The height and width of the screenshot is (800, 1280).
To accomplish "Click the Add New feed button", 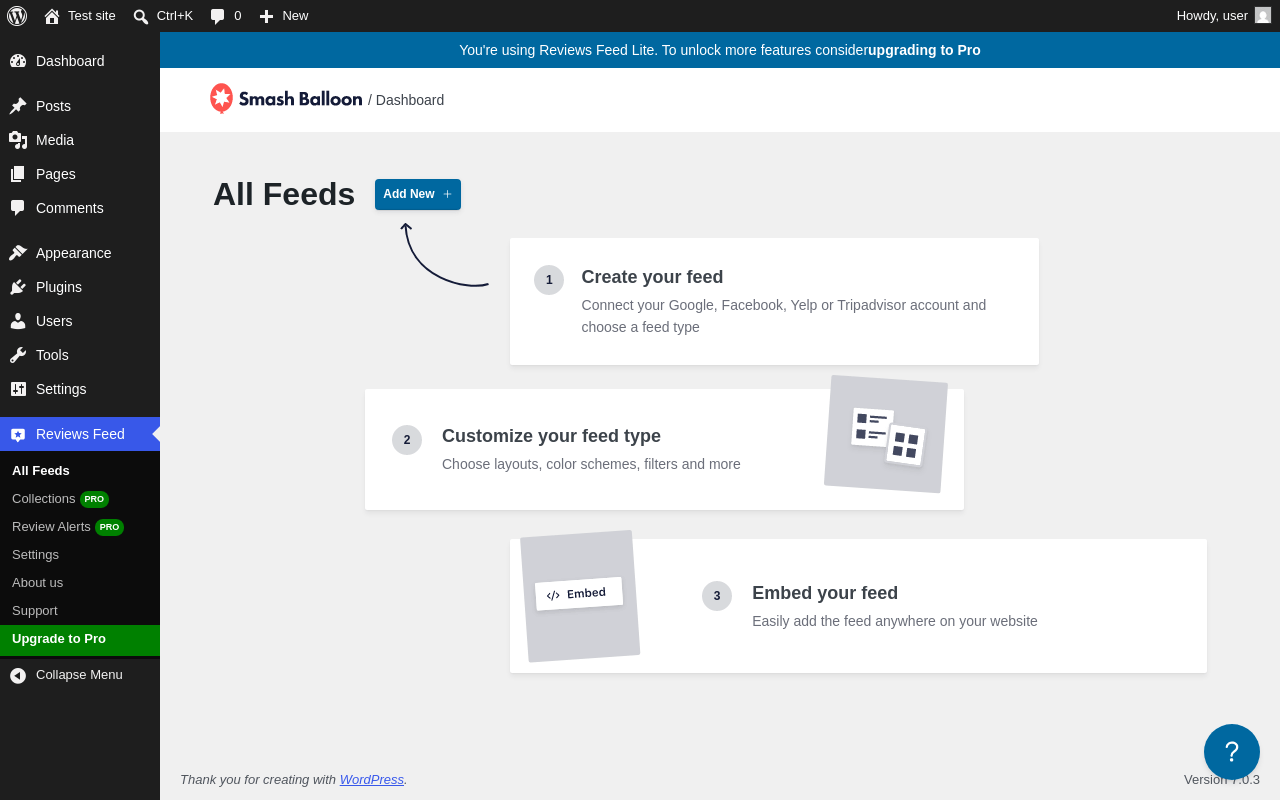I will pyautogui.click(x=418, y=194).
